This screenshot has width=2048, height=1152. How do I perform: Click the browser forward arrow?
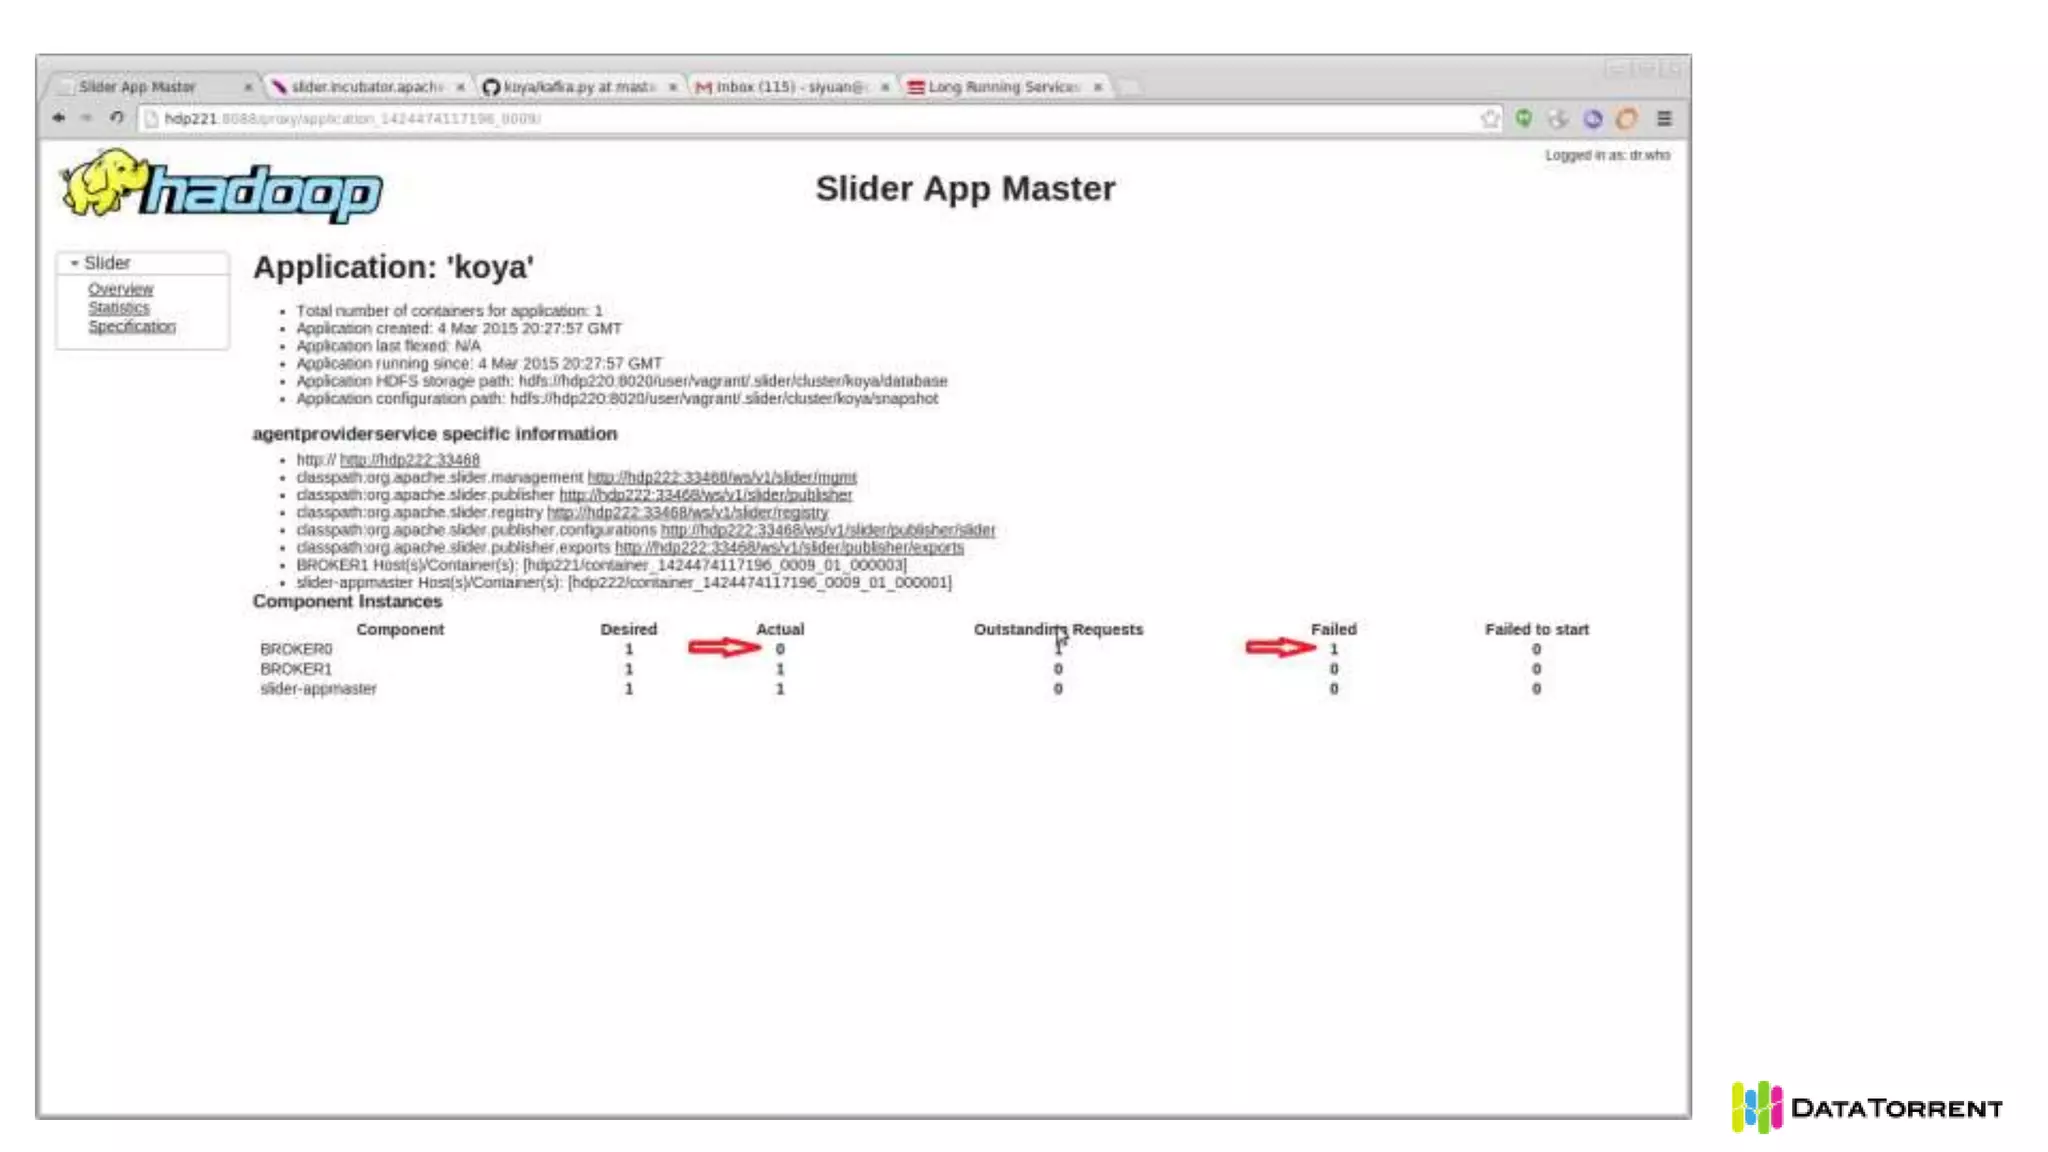(x=87, y=118)
